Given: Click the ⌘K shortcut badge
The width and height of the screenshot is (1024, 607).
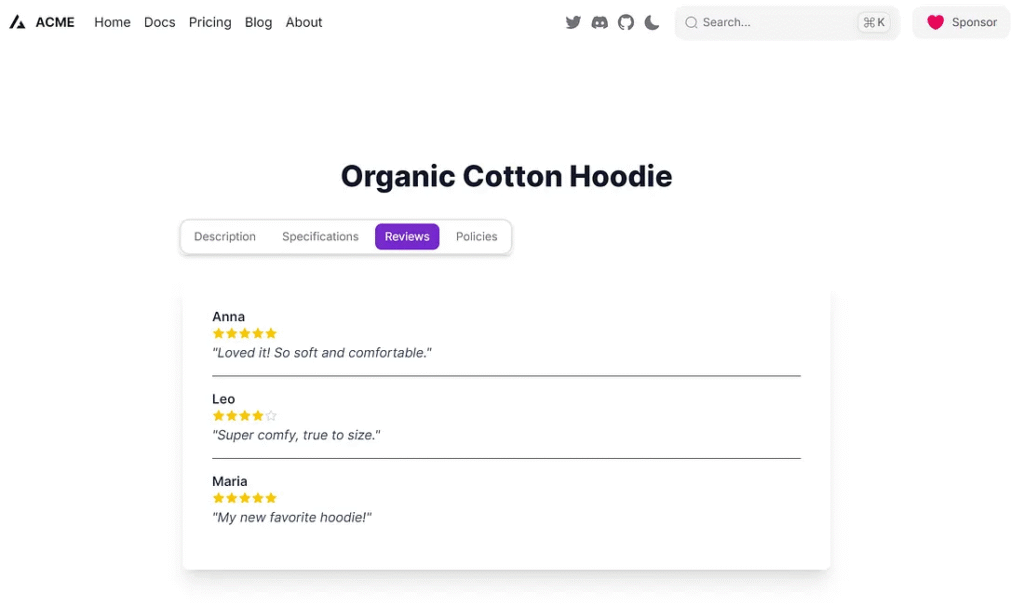Looking at the screenshot, I should (x=873, y=22).
